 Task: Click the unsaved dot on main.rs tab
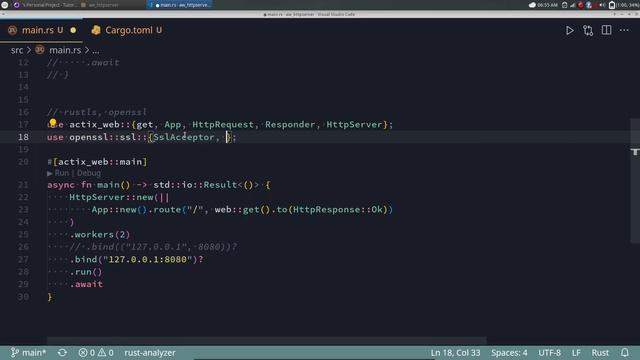[x=73, y=30]
